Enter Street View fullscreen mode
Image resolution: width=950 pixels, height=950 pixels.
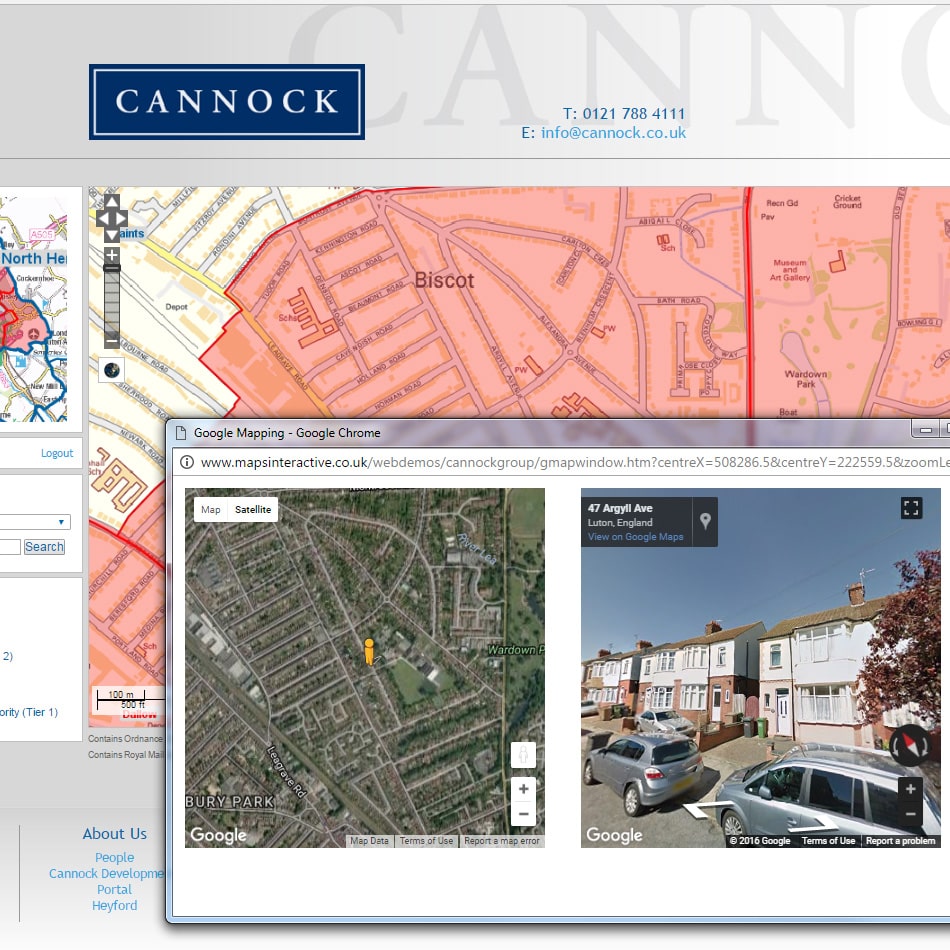point(911,508)
